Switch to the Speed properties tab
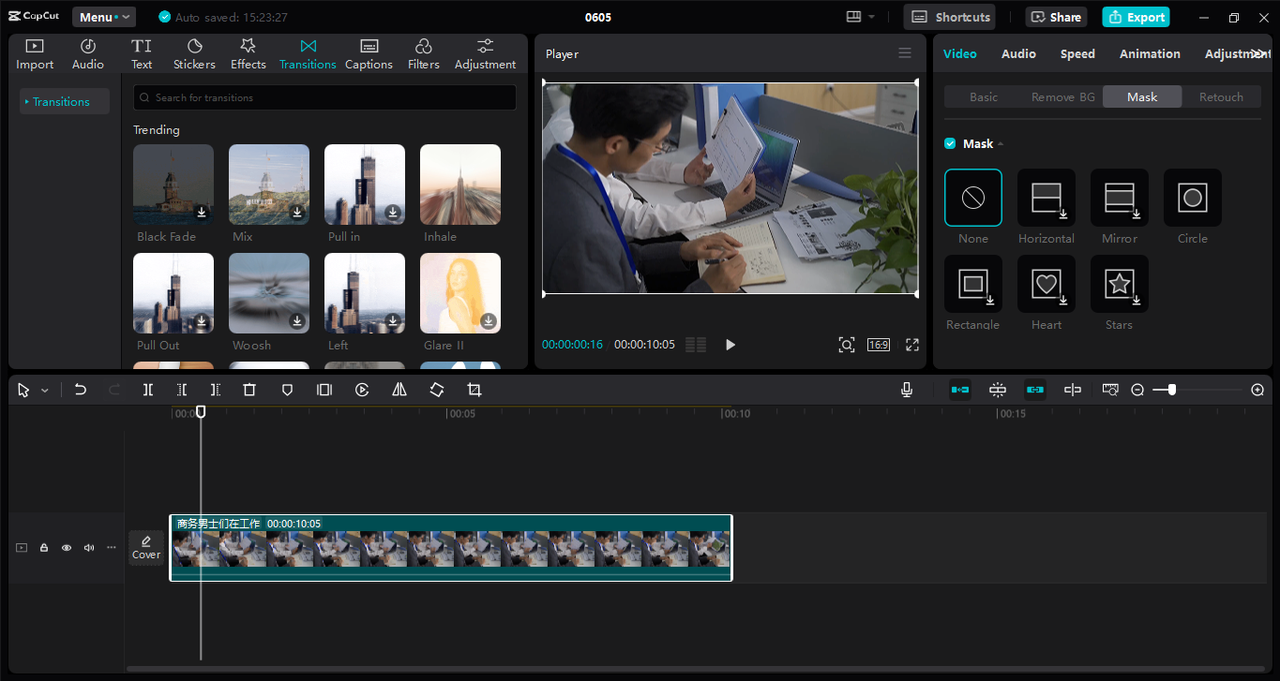 tap(1077, 54)
